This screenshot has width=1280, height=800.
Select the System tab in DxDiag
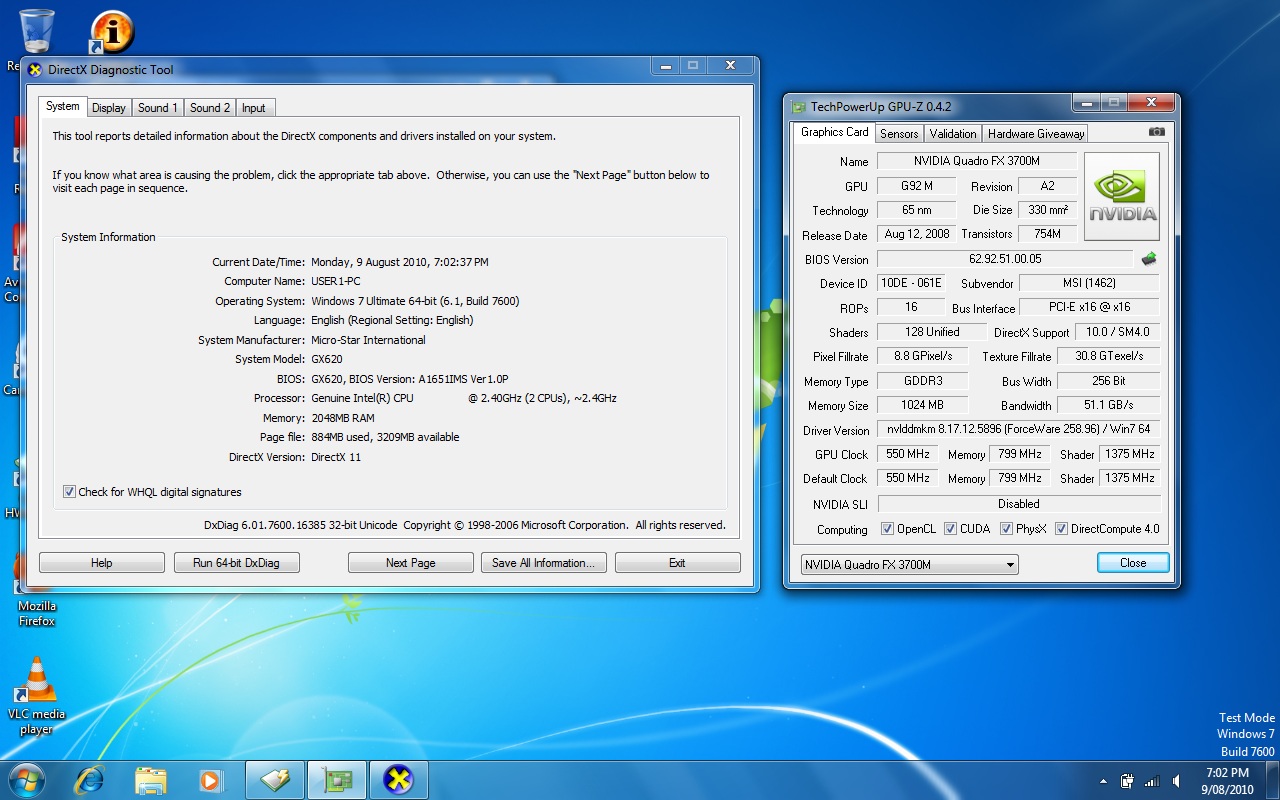pyautogui.click(x=62, y=106)
